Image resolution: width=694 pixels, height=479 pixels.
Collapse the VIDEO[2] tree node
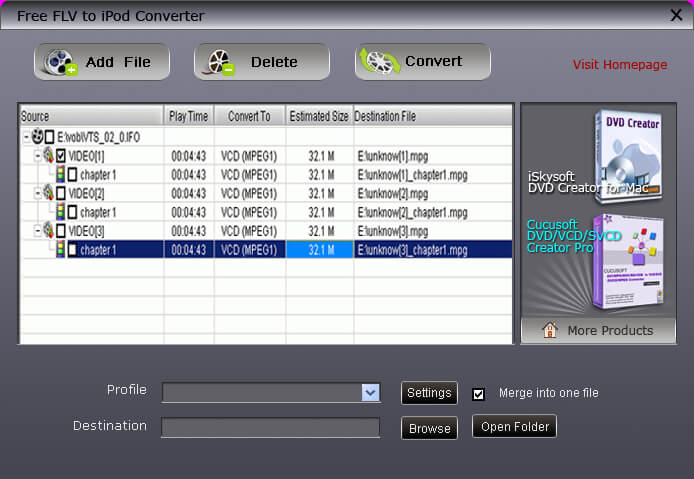click(x=37, y=193)
